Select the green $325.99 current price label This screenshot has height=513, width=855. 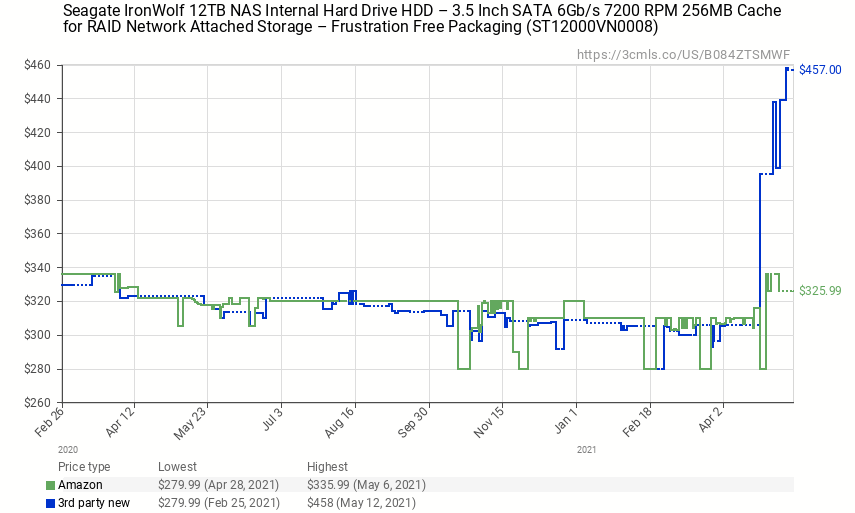click(x=820, y=291)
